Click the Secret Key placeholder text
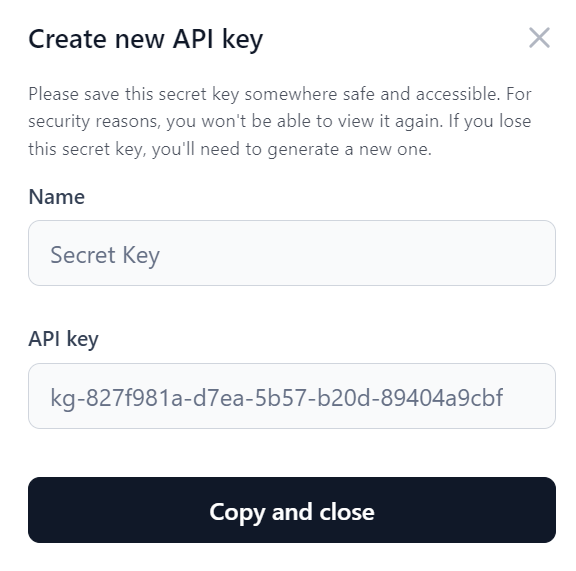The height and width of the screenshot is (571, 576). (105, 255)
